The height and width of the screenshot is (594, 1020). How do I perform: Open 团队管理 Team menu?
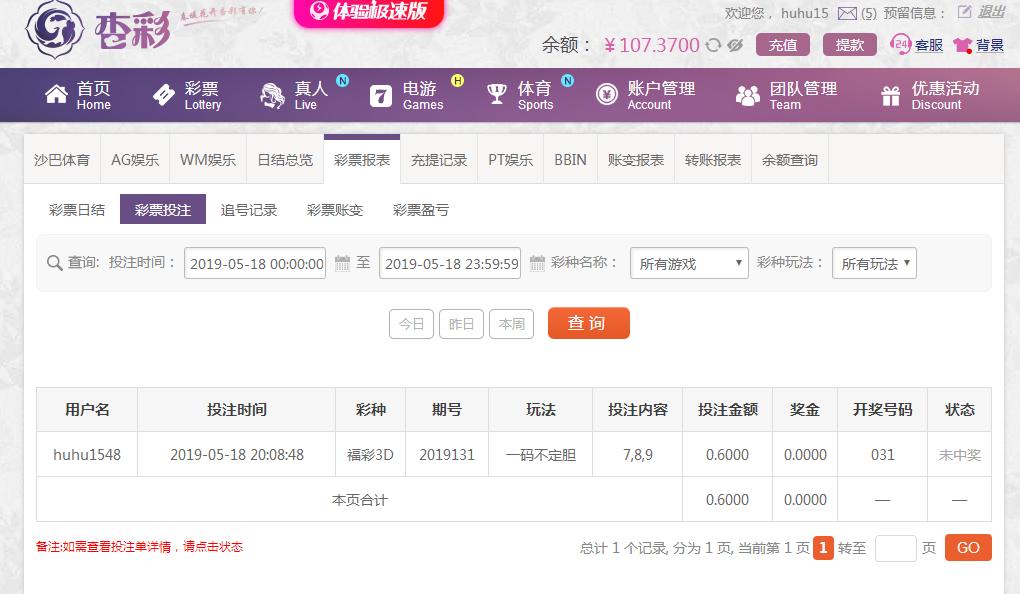coord(786,96)
